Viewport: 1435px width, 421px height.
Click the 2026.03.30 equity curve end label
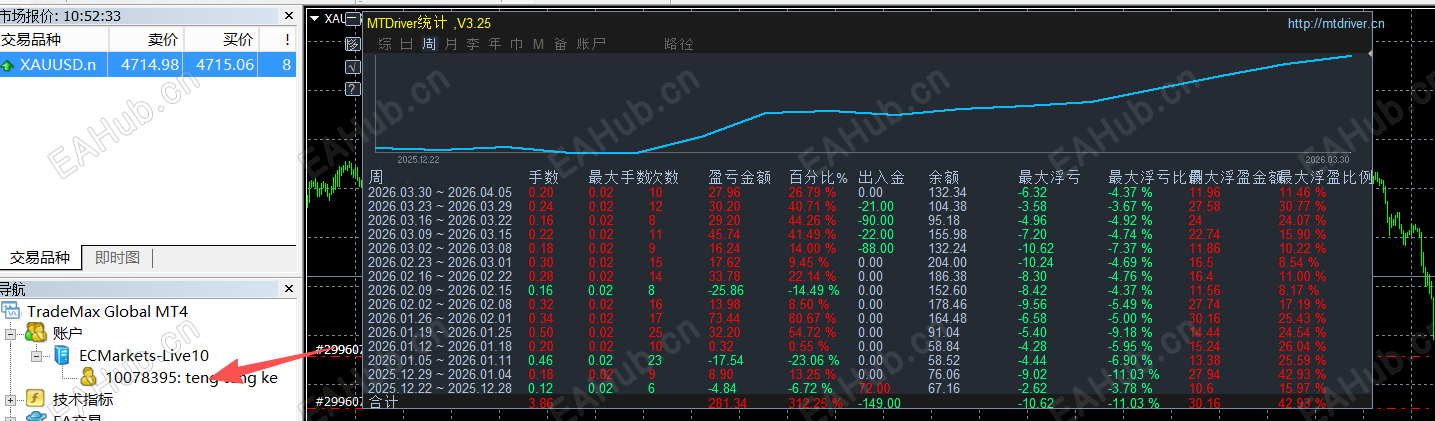(1328, 159)
